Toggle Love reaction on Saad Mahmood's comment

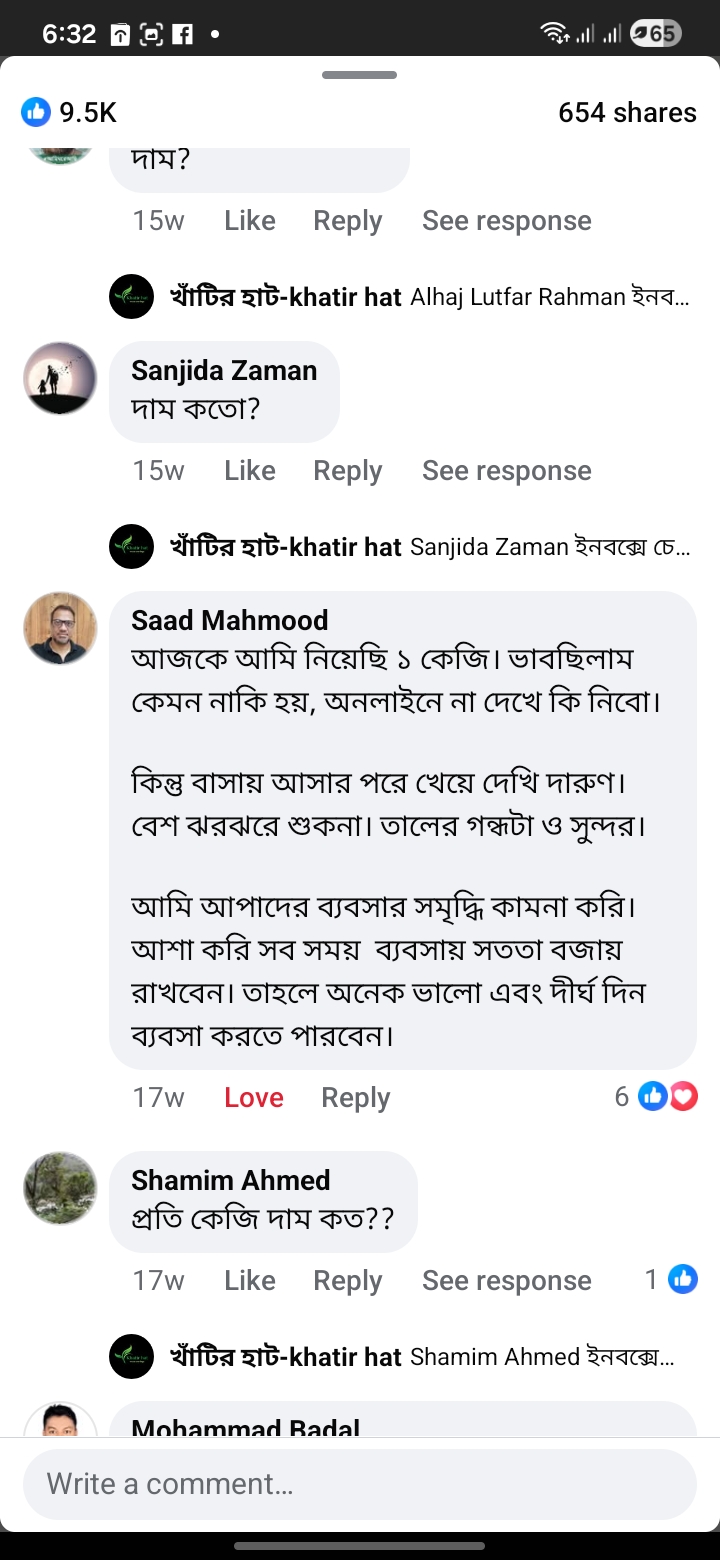click(x=254, y=1097)
